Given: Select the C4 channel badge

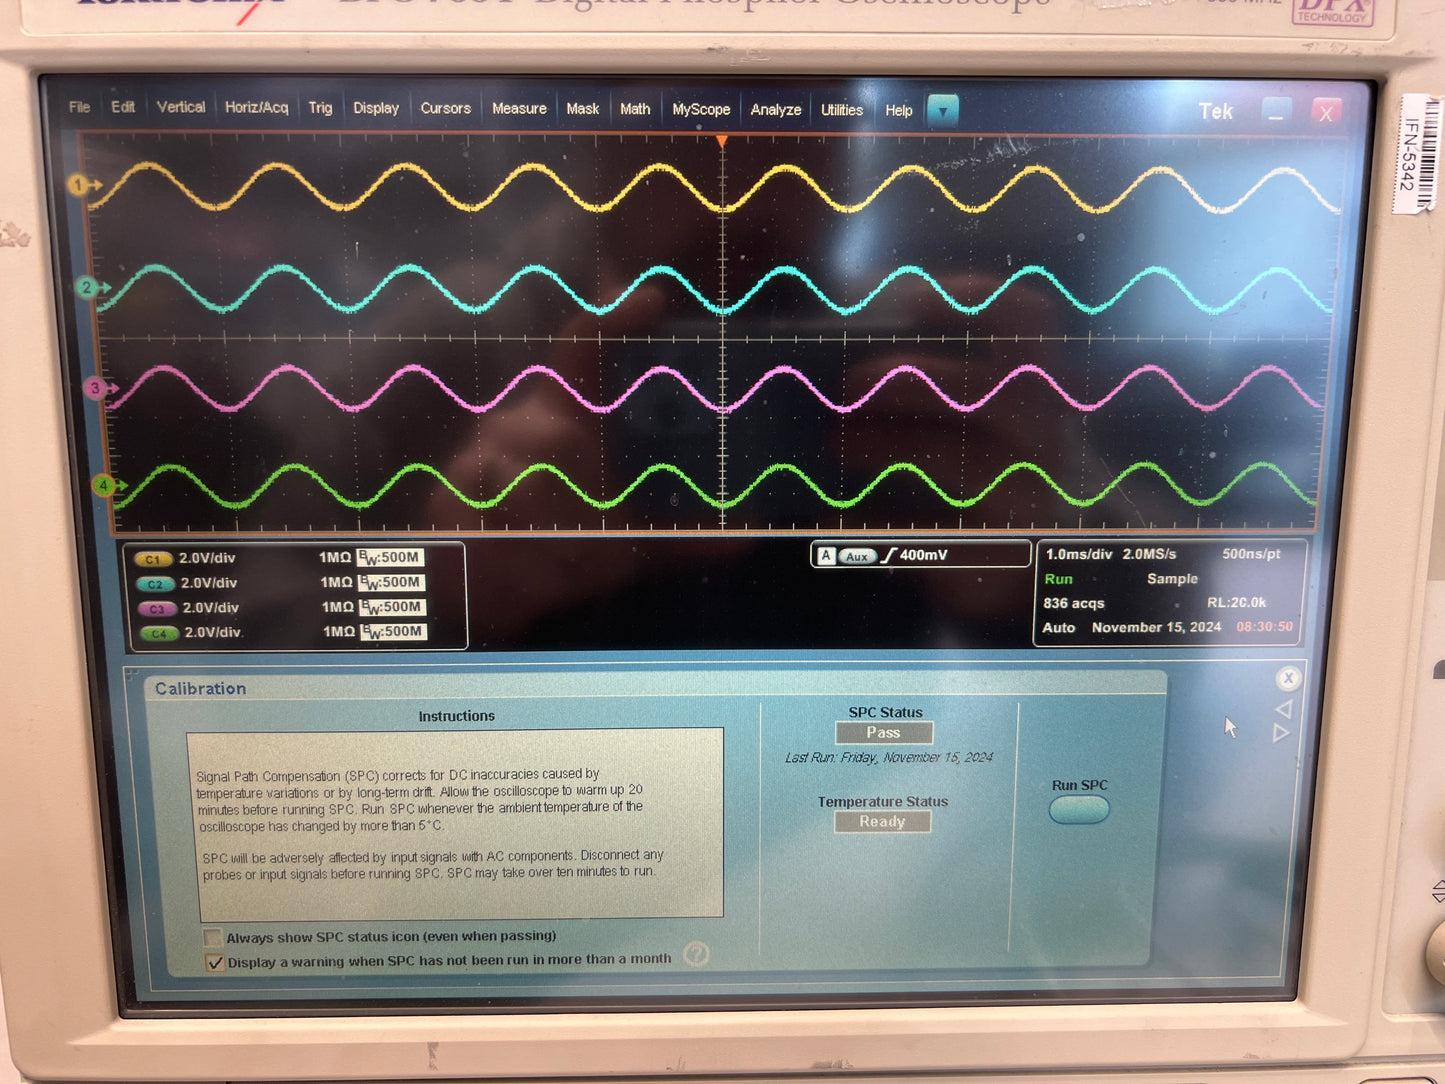Looking at the screenshot, I should [159, 634].
